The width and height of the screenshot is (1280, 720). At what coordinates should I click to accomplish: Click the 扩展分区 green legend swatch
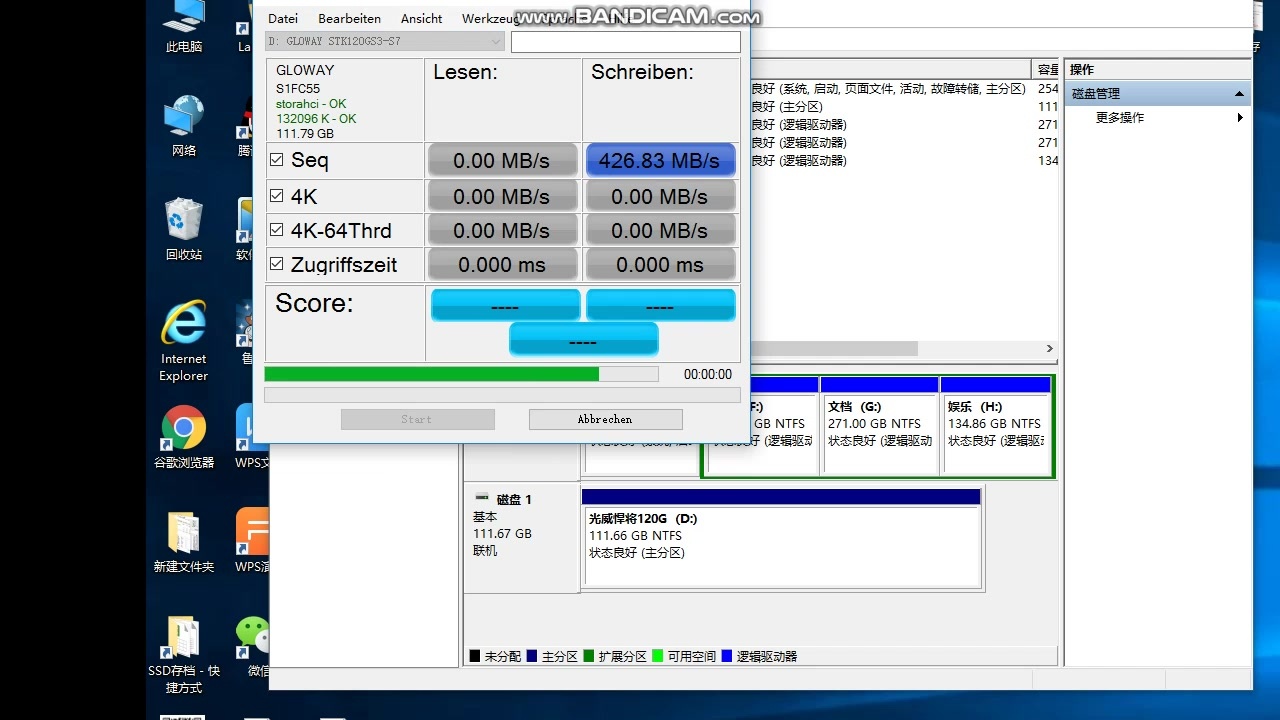click(x=589, y=656)
